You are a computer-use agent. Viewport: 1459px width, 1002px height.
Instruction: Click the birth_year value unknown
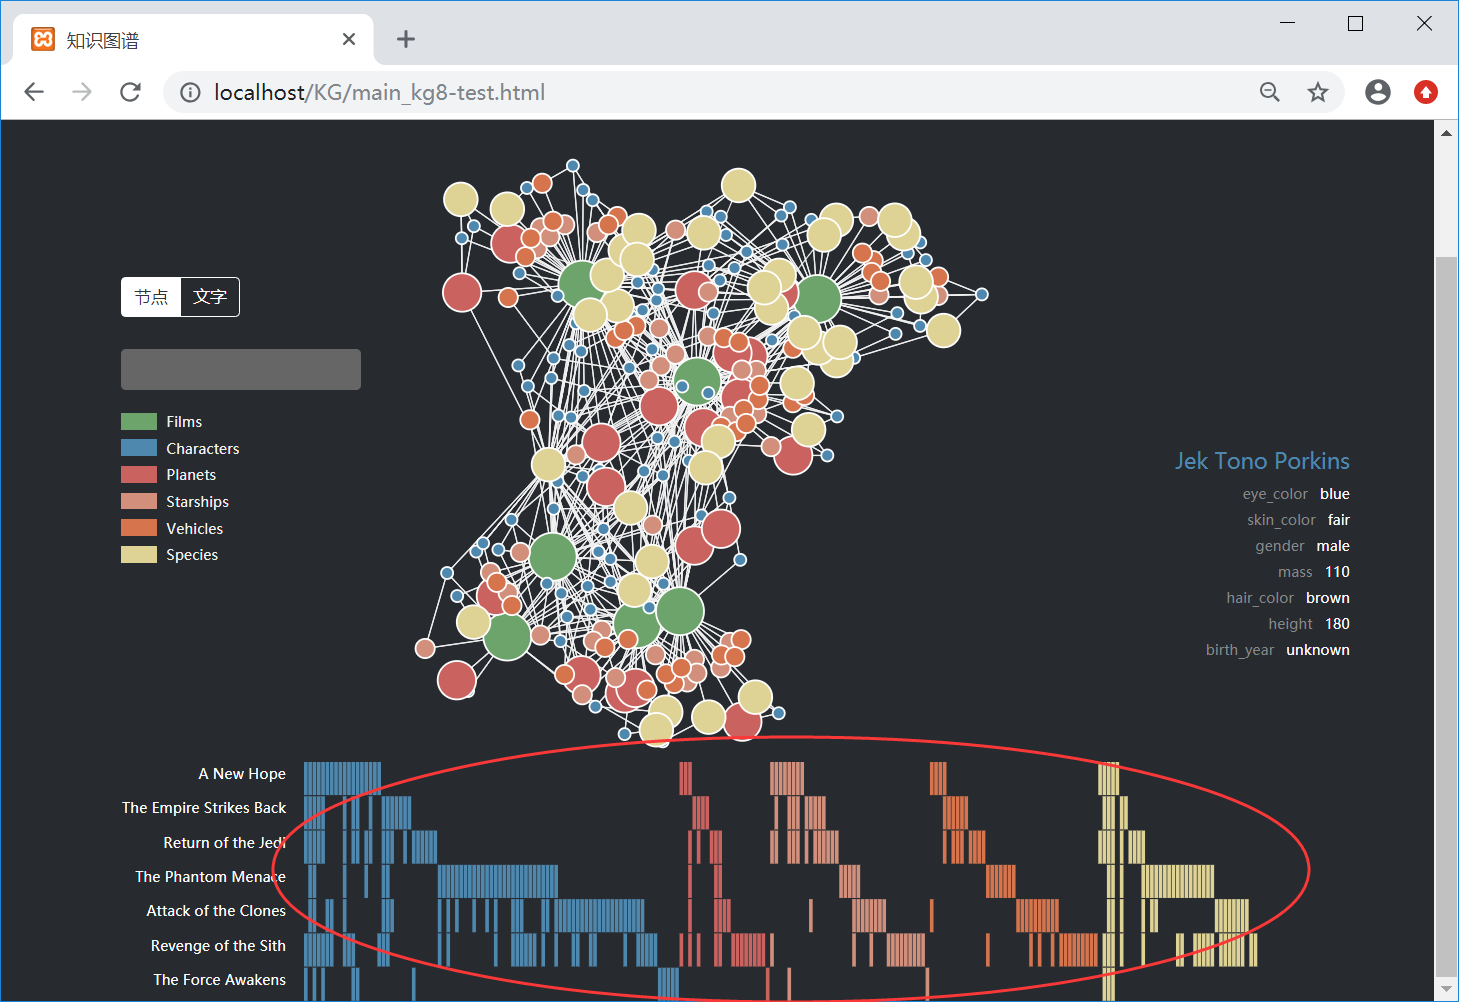point(1318,650)
